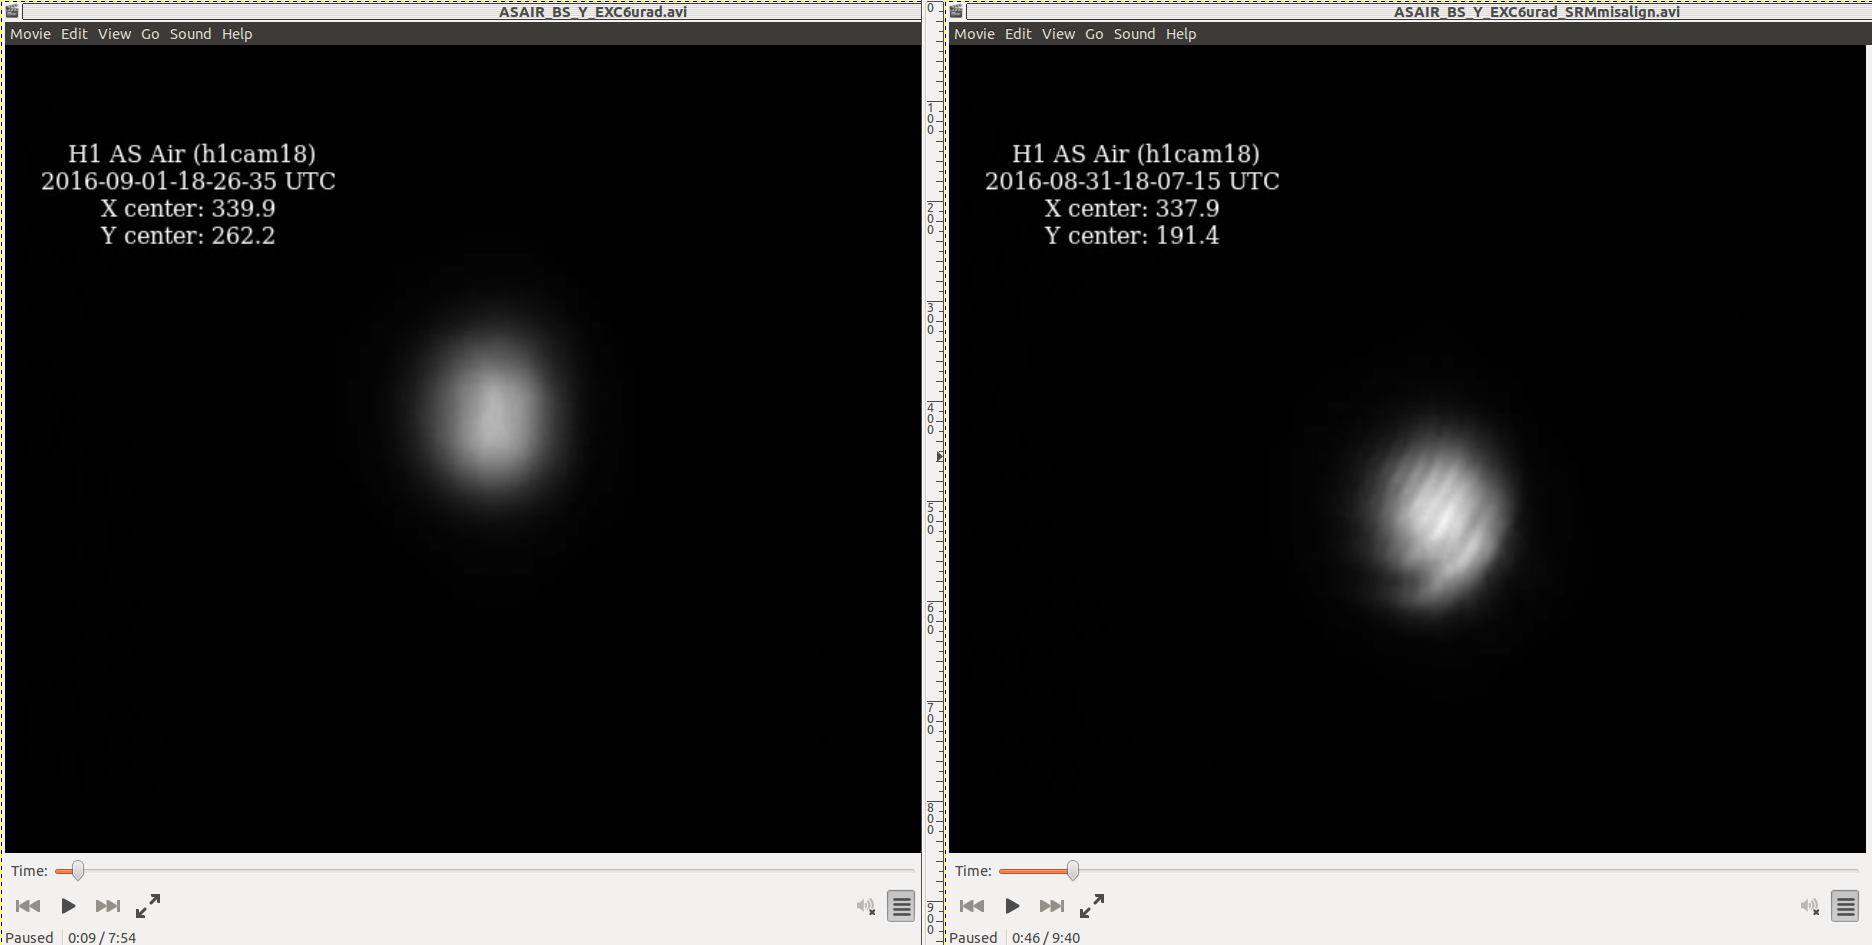
Task: Click Y center: 191.4 overlay text
Action: 1132,236
